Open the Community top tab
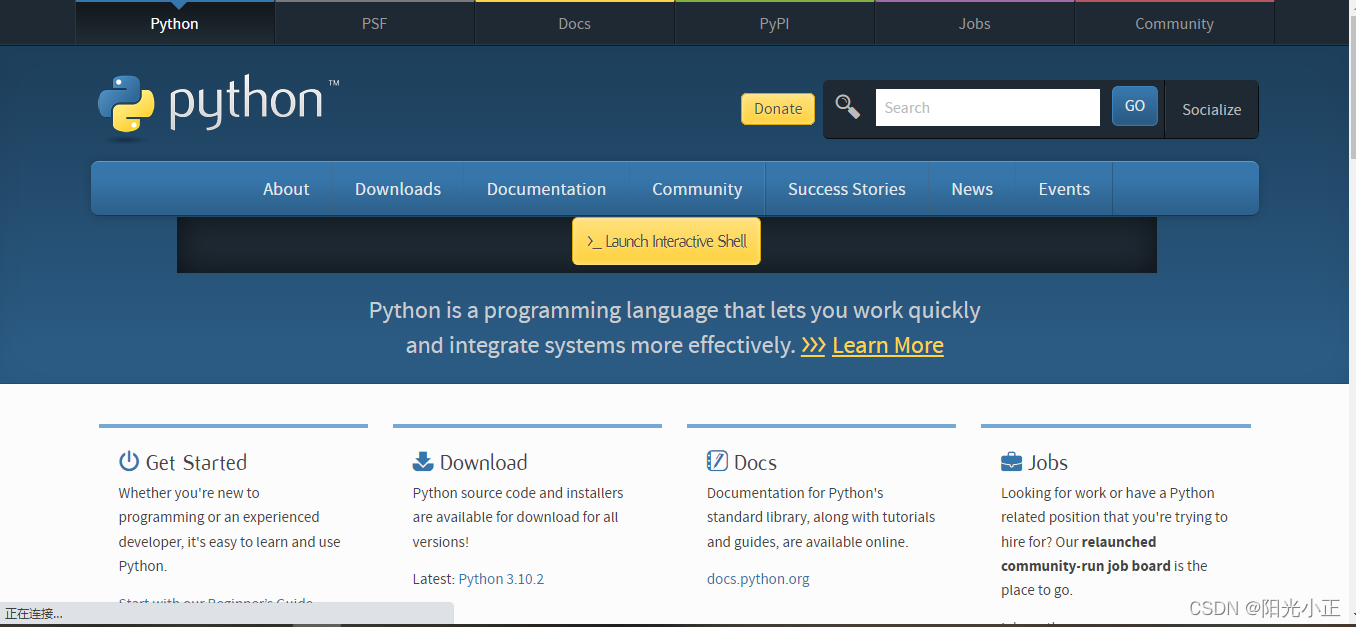Viewport: 1356px width, 627px height. (x=1174, y=23)
